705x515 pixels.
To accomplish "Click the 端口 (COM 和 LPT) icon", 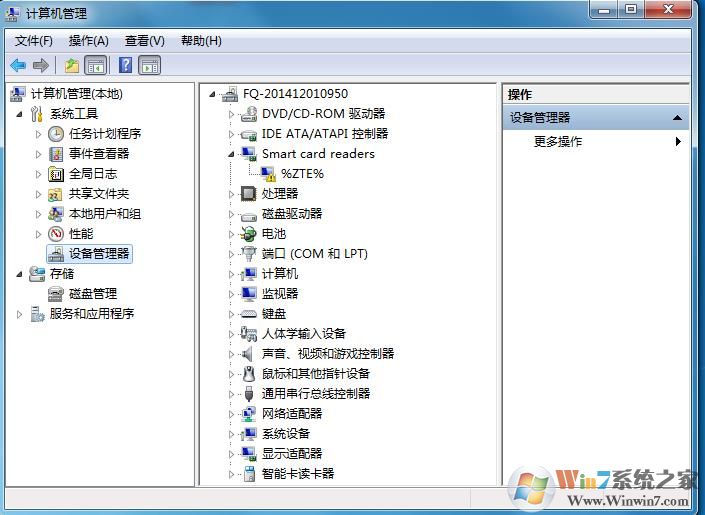I will [249, 254].
